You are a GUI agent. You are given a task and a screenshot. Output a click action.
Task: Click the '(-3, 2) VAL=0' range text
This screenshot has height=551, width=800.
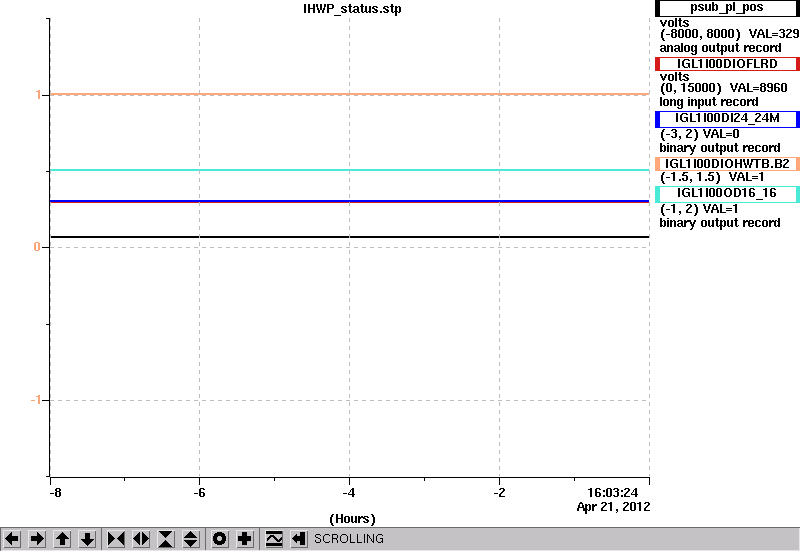point(699,134)
